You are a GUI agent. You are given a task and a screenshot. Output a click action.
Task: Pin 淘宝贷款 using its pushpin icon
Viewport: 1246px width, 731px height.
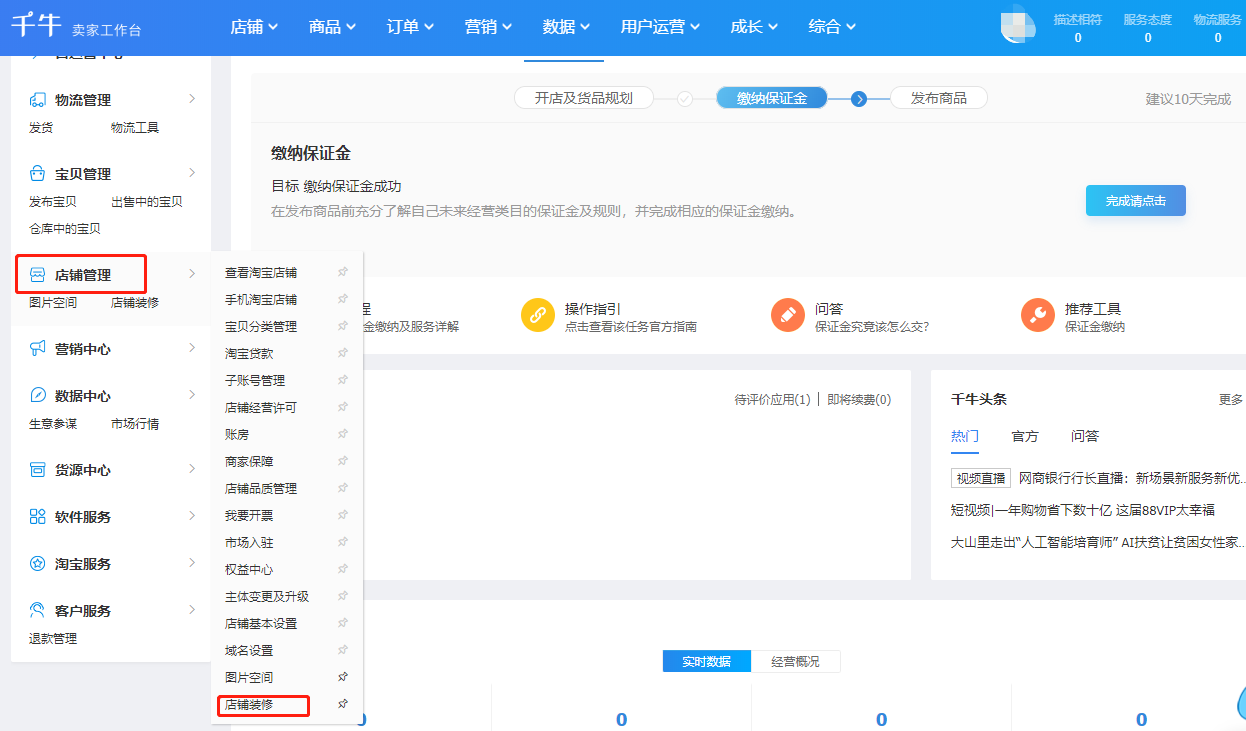(342, 352)
